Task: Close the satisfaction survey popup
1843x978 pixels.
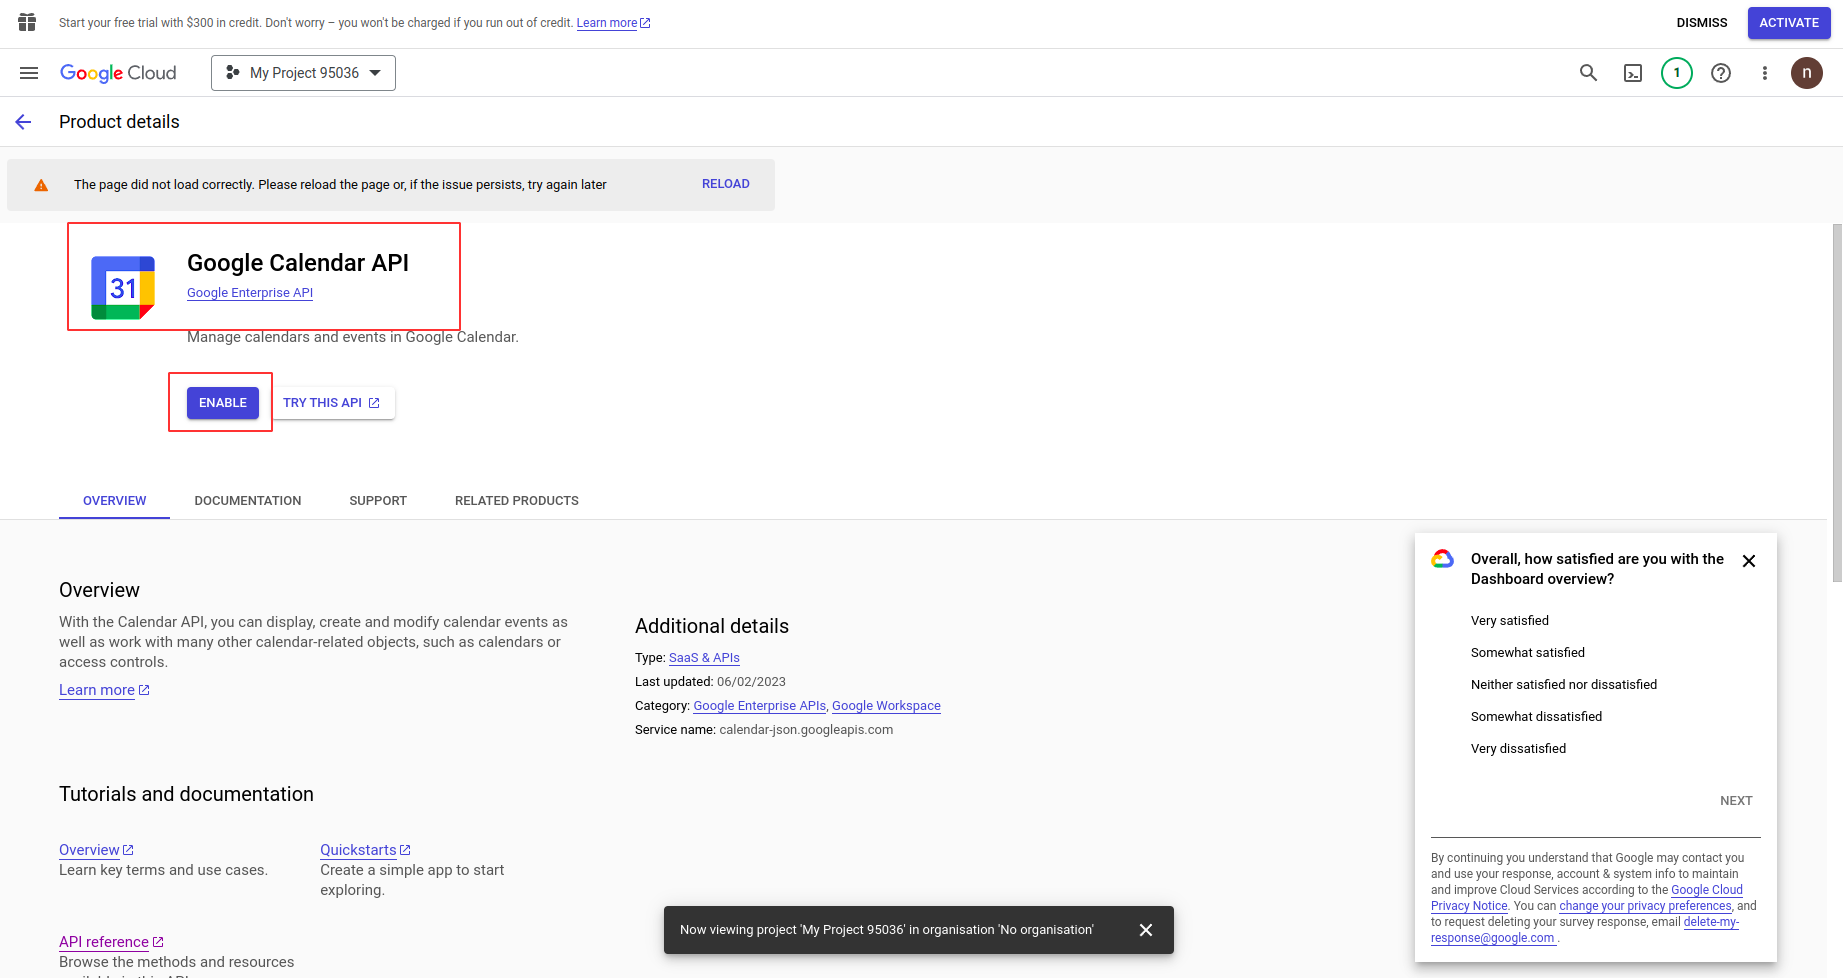Action: click(1749, 561)
